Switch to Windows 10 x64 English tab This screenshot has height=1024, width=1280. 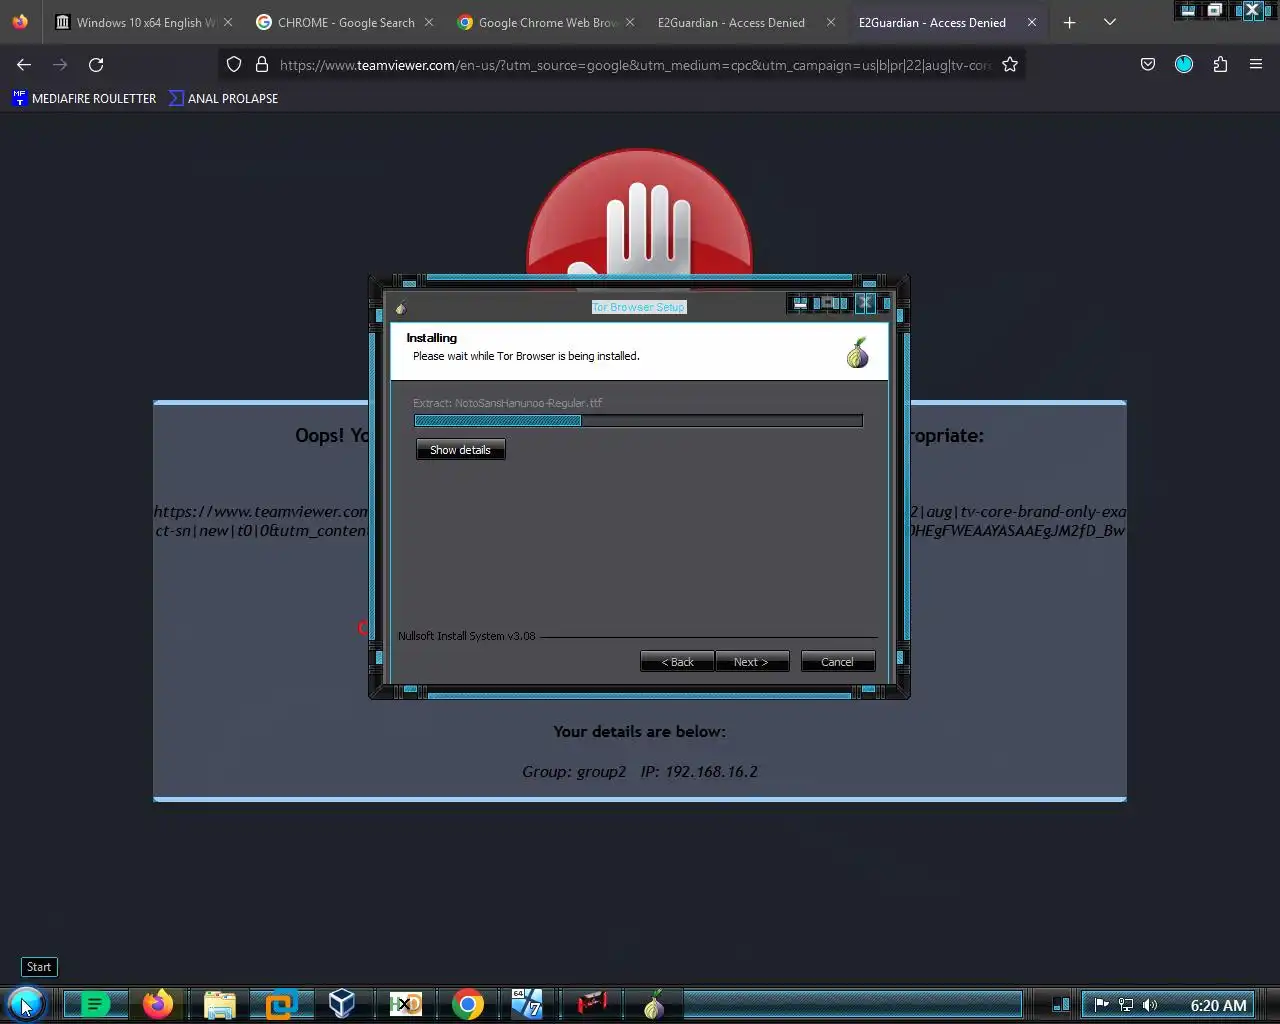[144, 22]
